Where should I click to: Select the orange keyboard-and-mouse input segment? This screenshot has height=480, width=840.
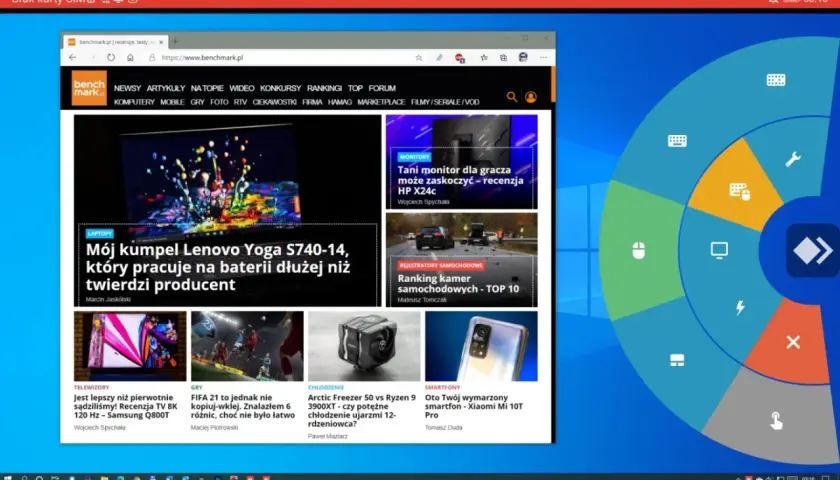[740, 191]
